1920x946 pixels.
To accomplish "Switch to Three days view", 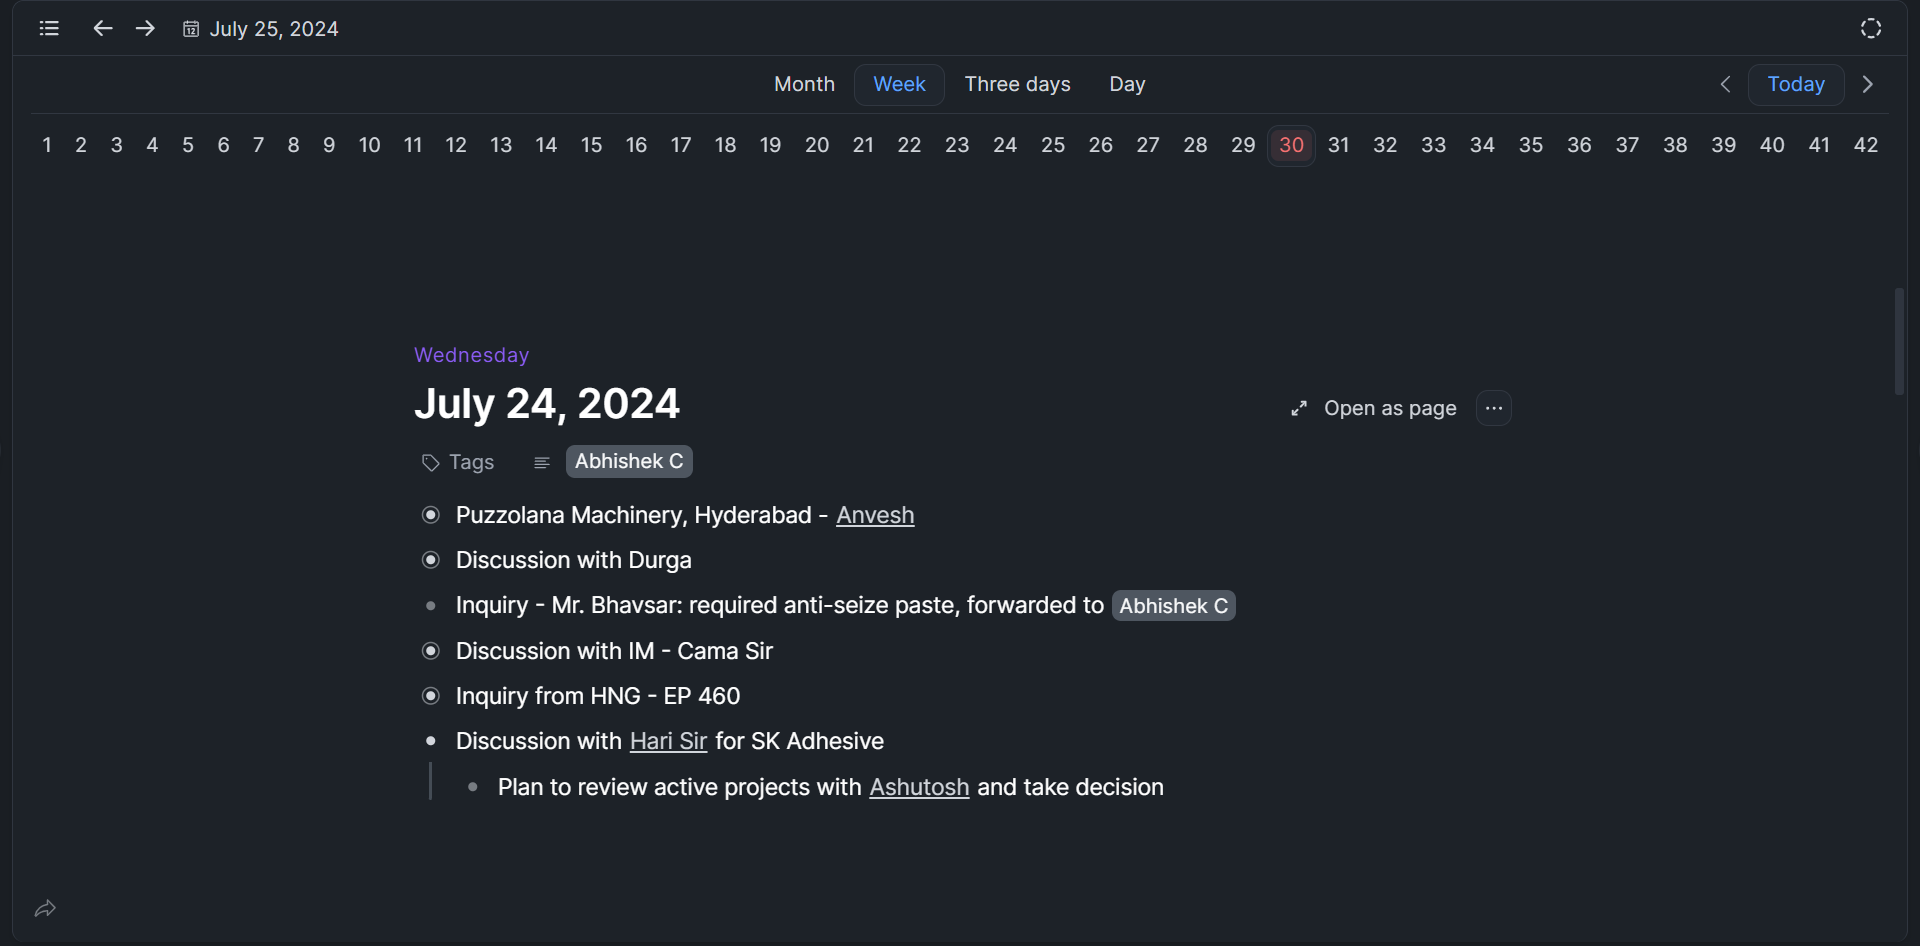I will point(1017,85).
